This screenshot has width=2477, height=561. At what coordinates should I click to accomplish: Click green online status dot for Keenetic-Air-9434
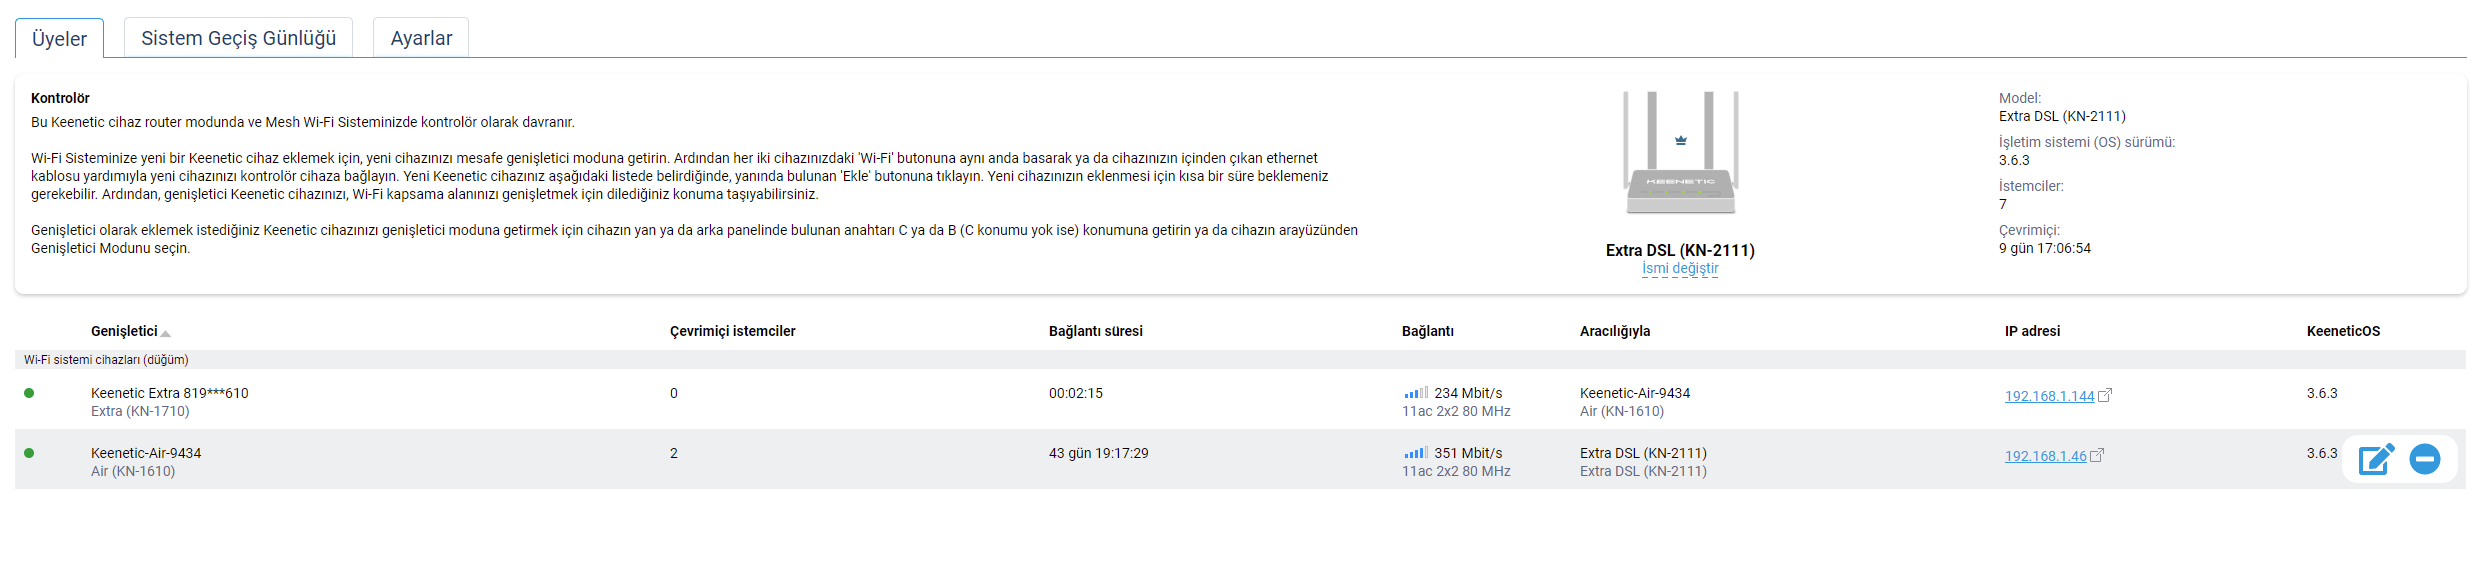[x=29, y=453]
